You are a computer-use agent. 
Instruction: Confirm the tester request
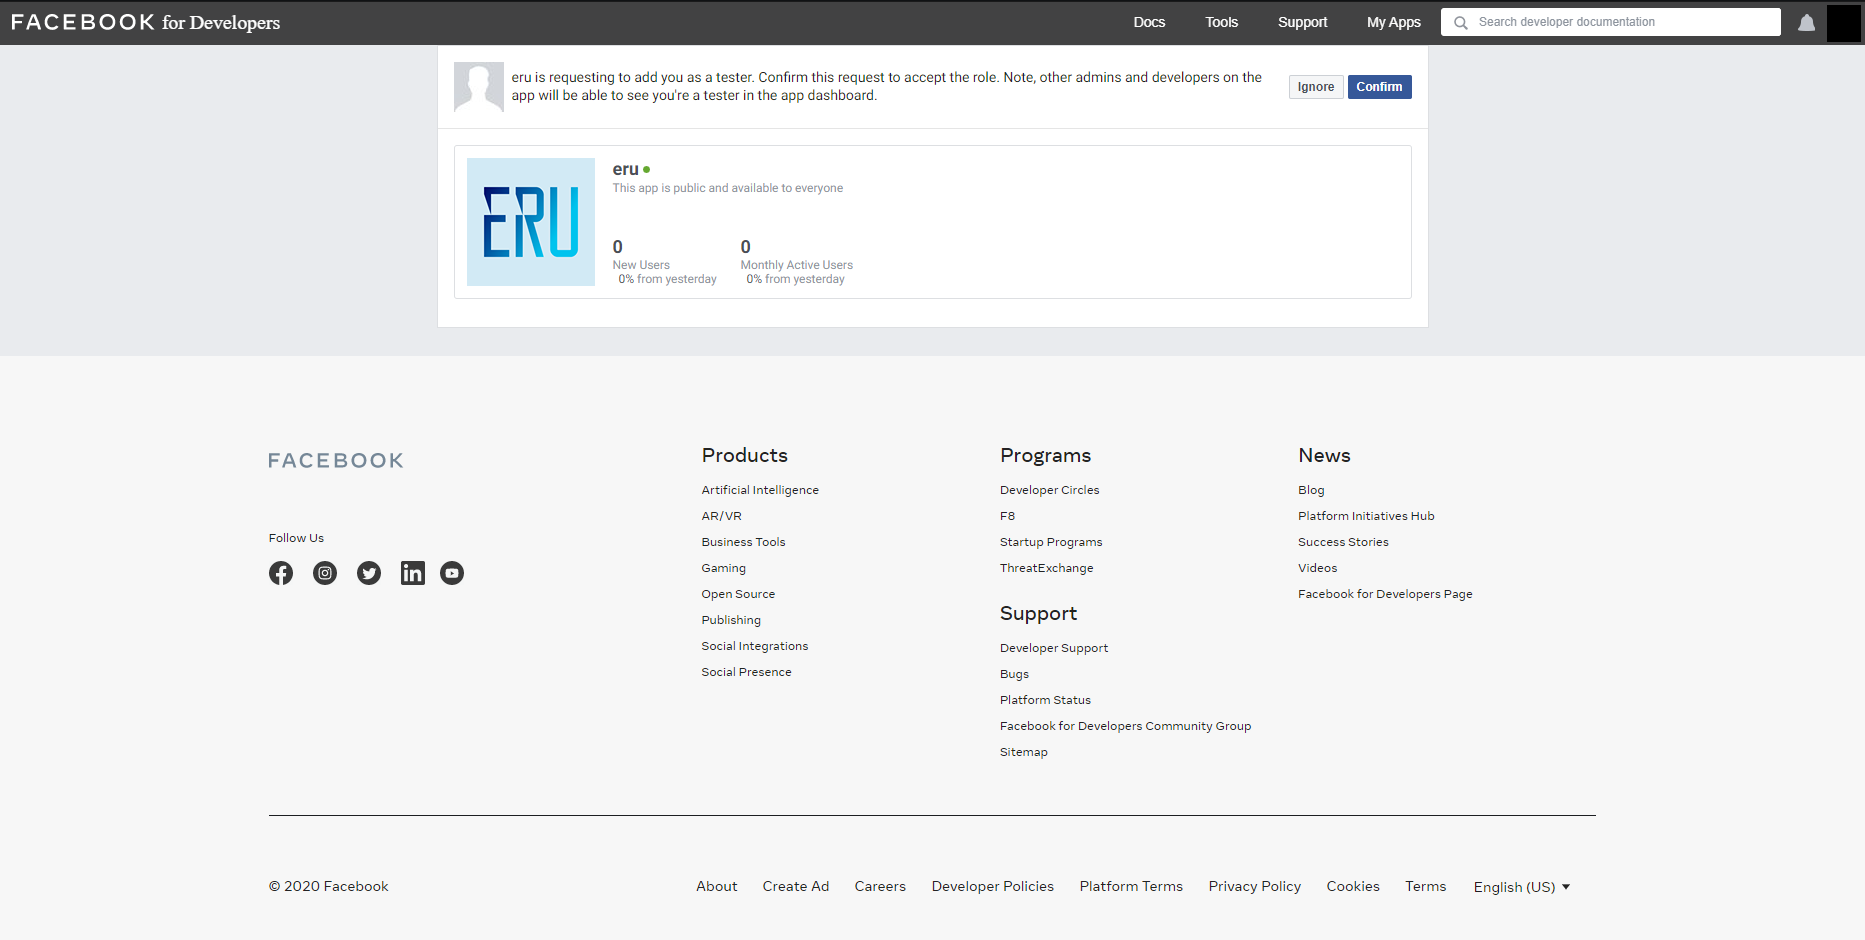1379,87
